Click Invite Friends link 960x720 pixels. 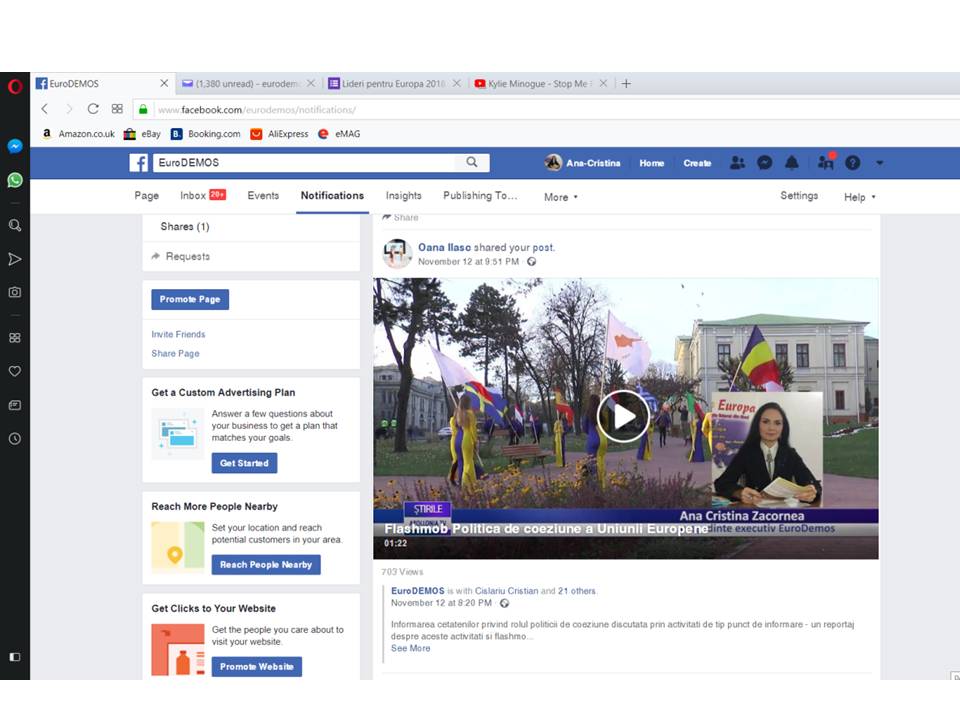click(178, 334)
